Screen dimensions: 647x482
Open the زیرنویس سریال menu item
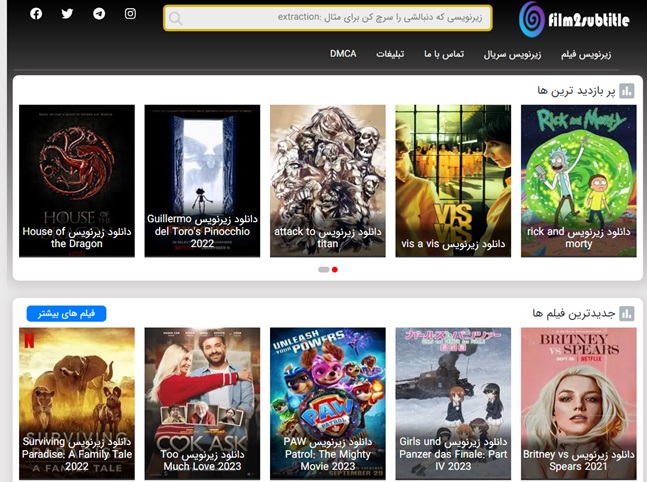tap(512, 54)
